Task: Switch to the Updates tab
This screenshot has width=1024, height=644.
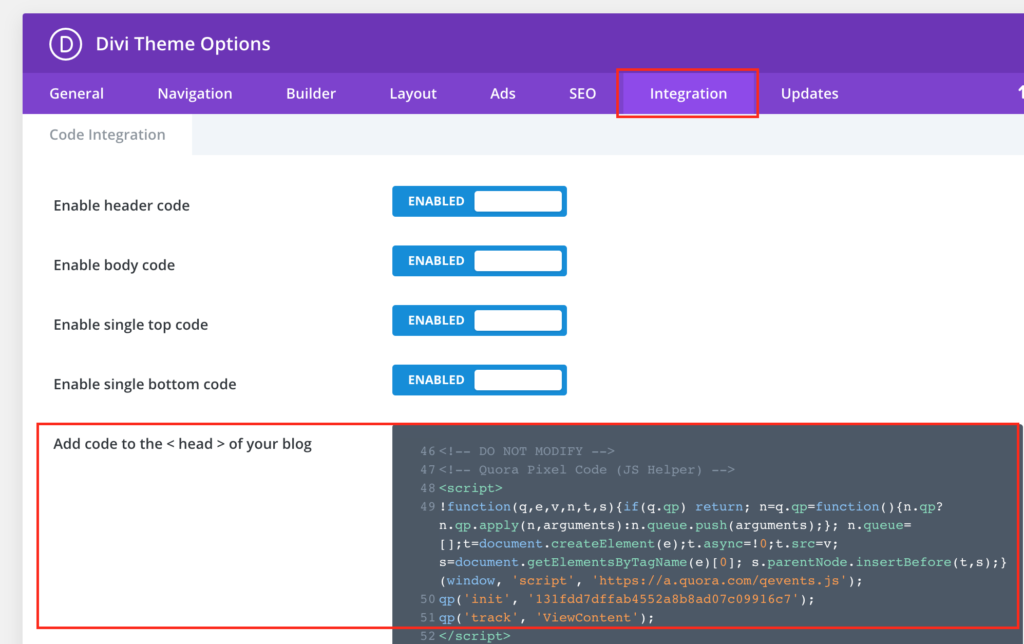Action: [809, 93]
